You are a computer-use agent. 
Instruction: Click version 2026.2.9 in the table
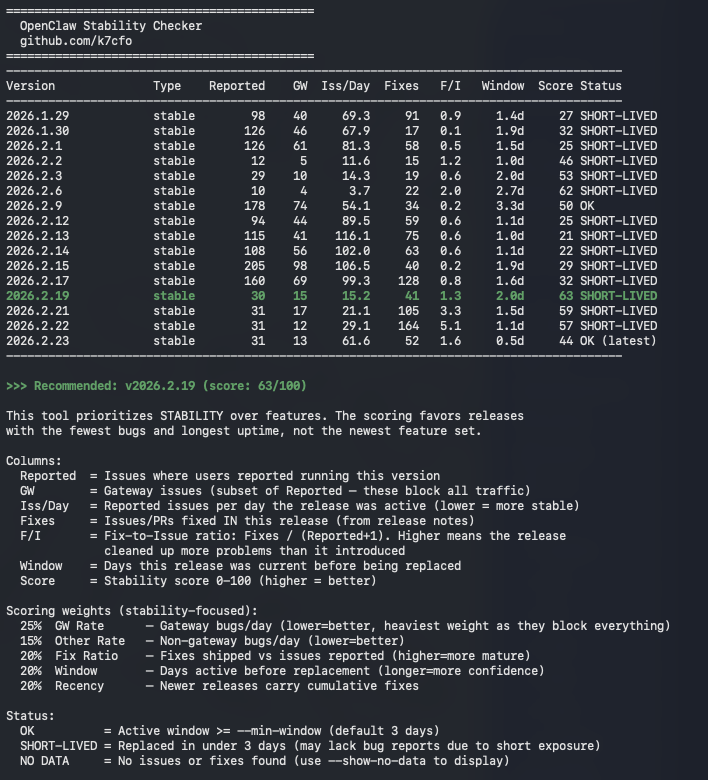point(34,205)
